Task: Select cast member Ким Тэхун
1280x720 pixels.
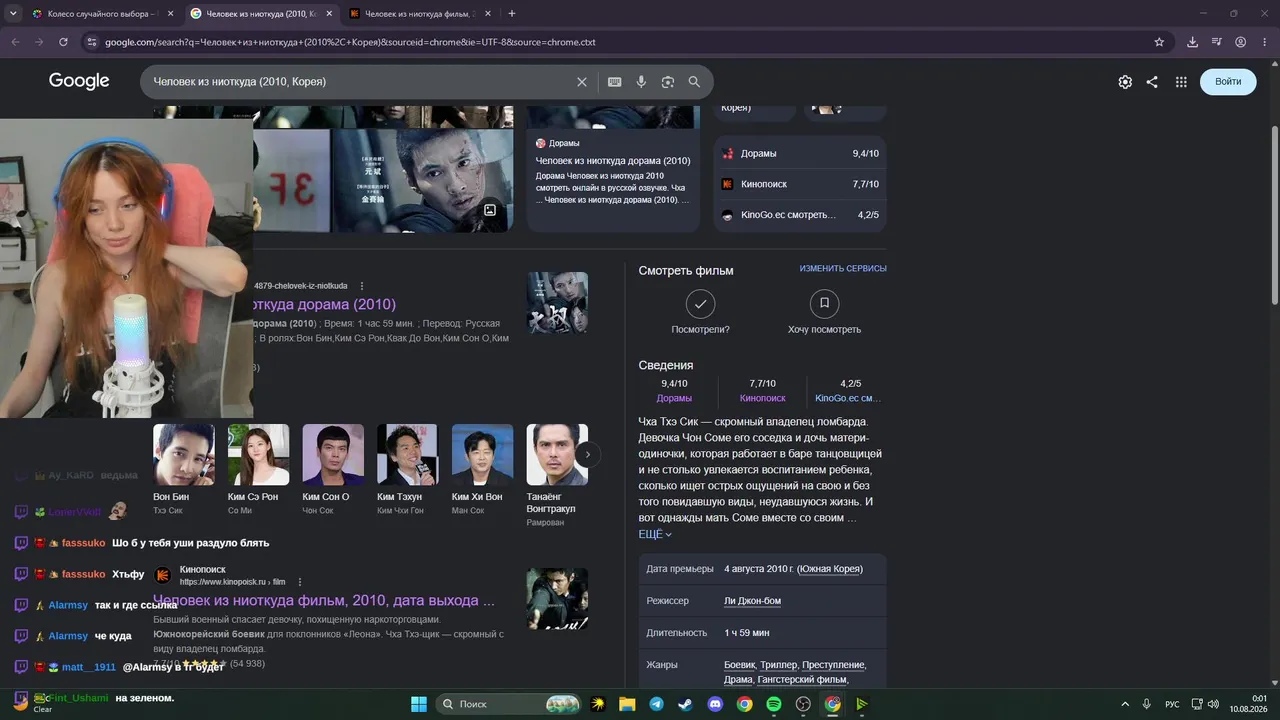Action: (408, 470)
